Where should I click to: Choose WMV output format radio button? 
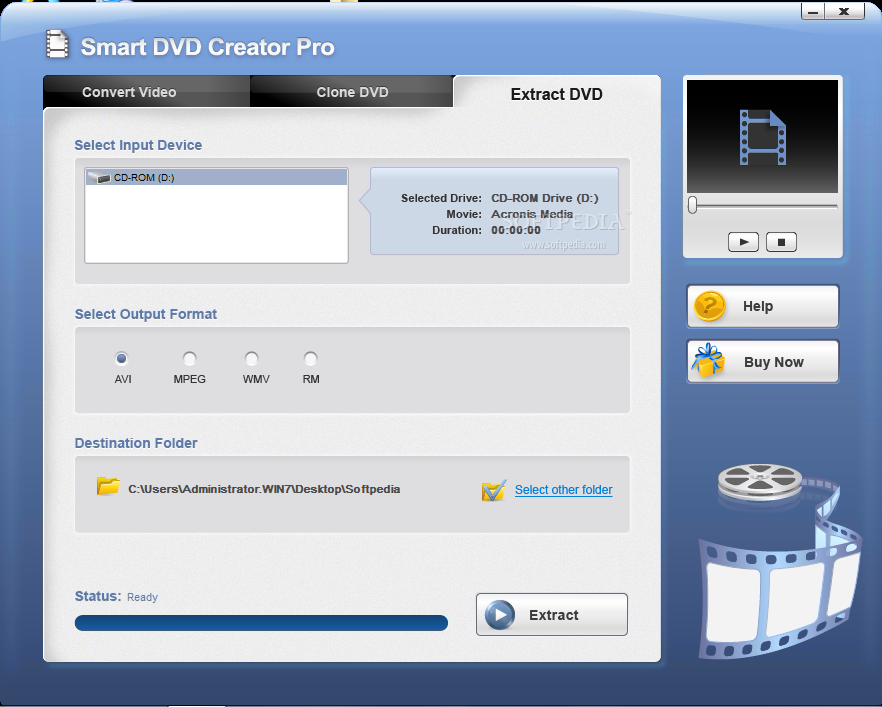click(251, 358)
